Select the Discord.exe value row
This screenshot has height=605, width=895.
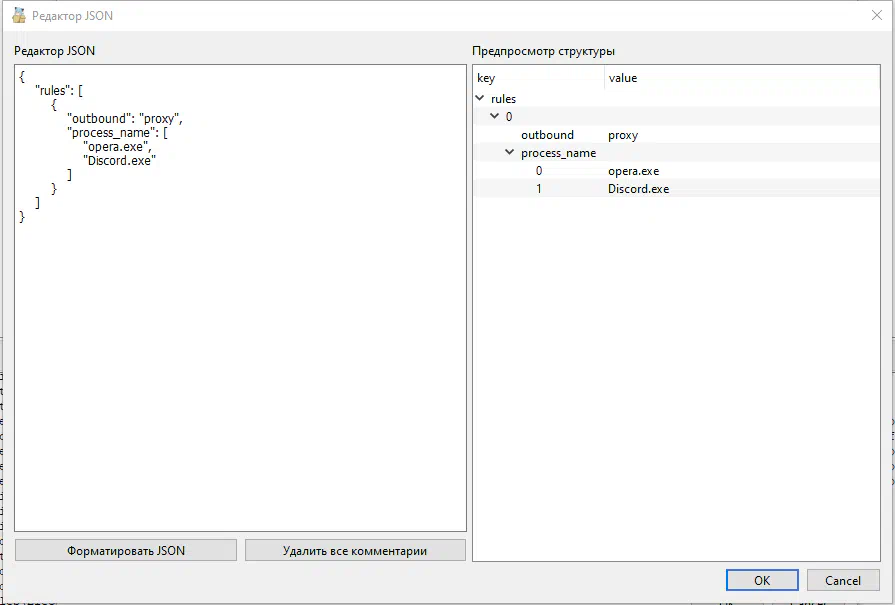point(676,189)
